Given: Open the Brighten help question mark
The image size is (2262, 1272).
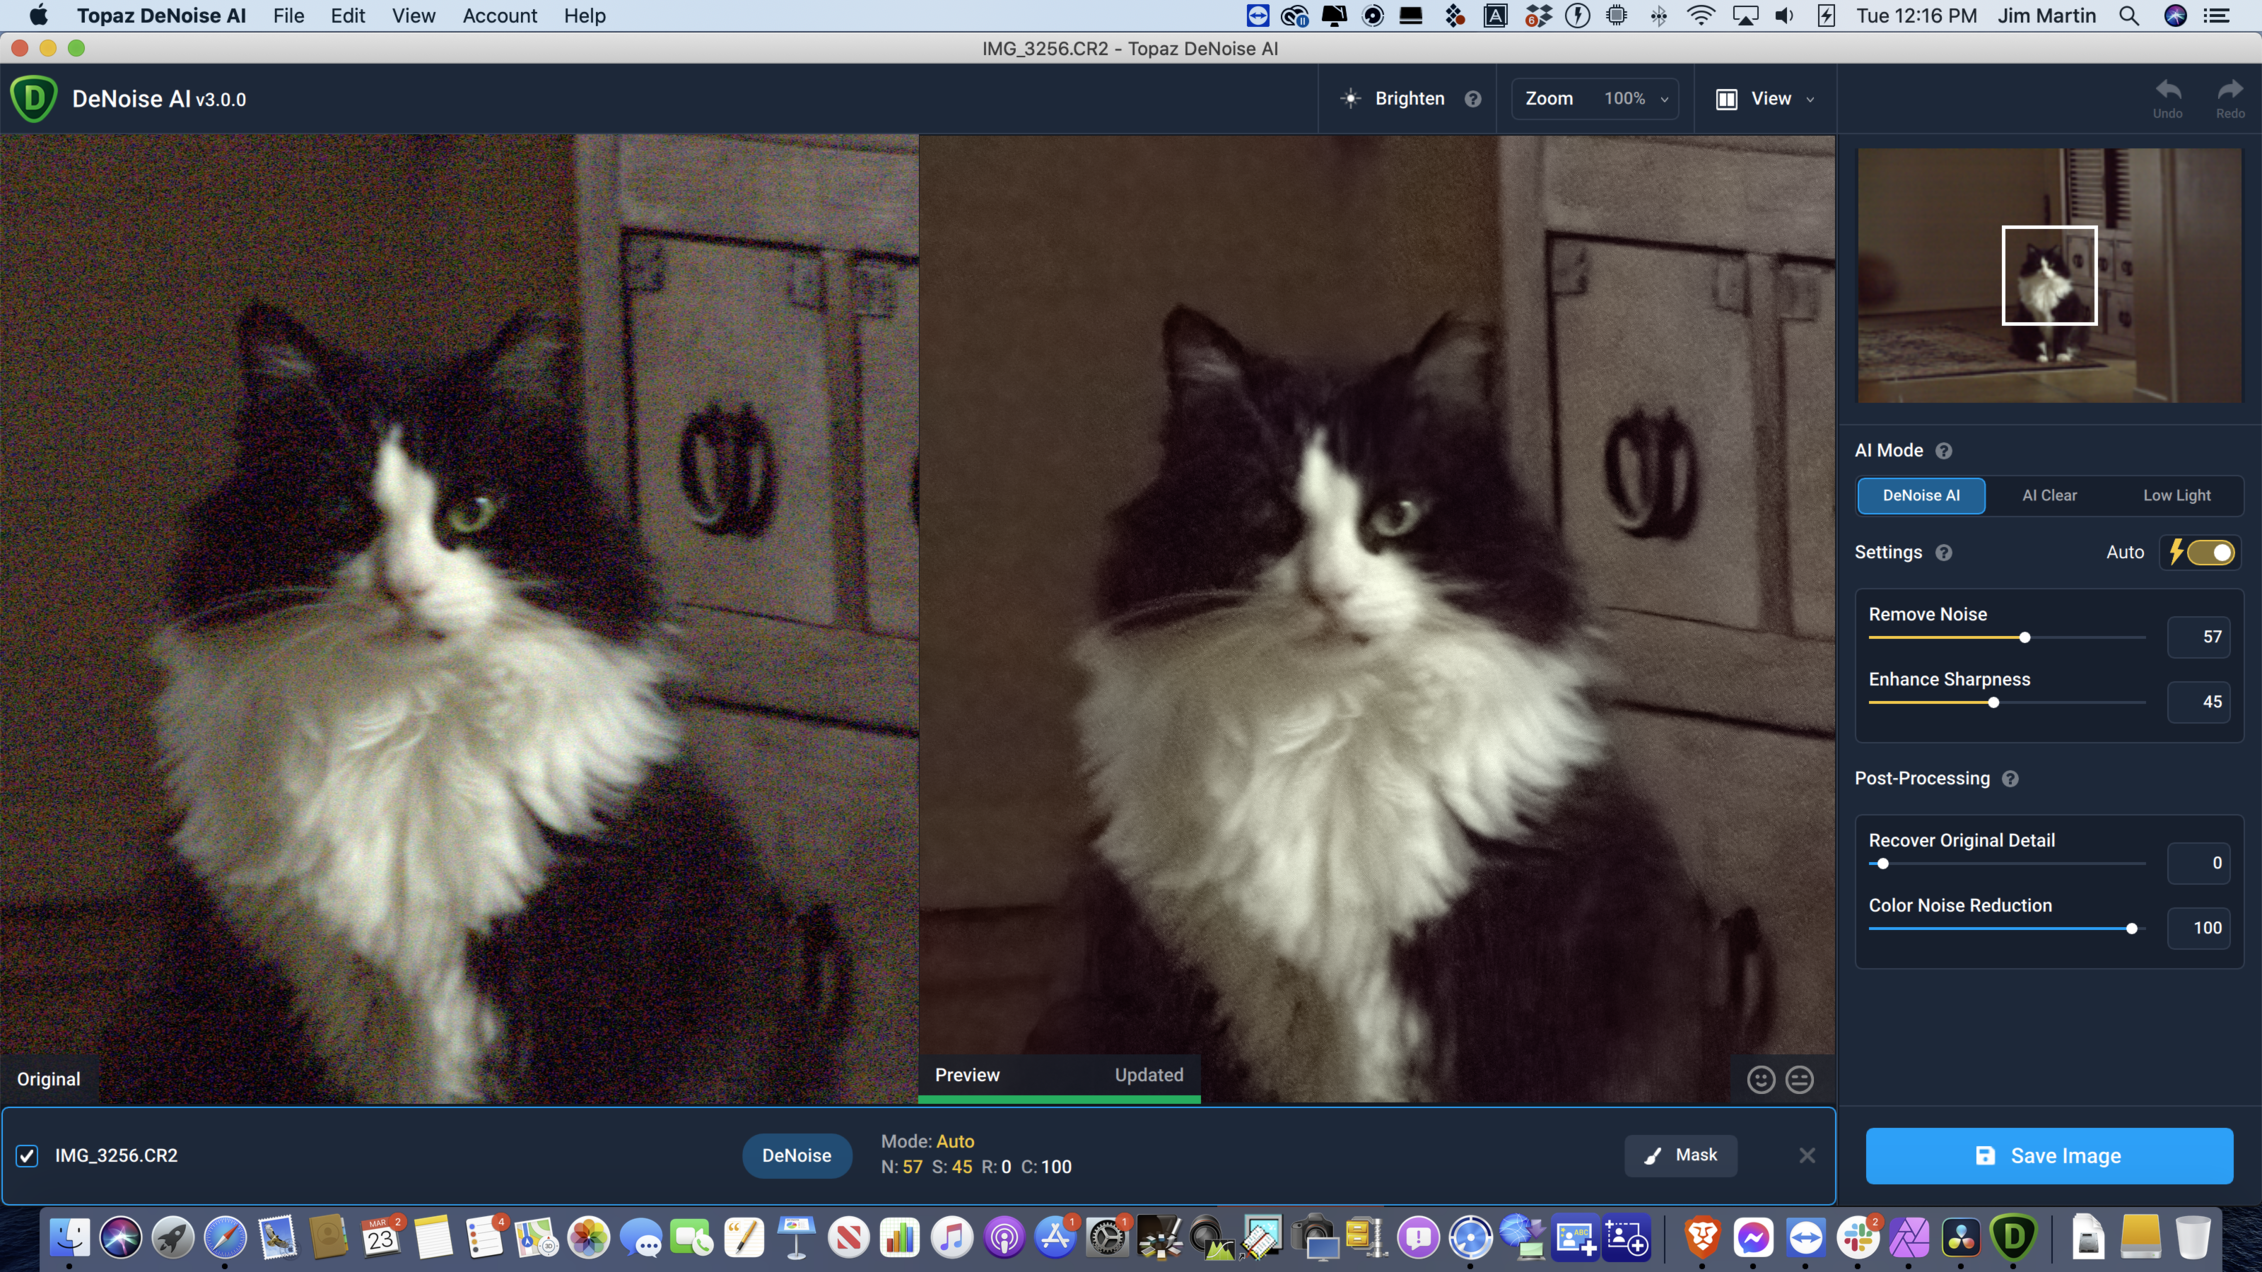Looking at the screenshot, I should [1473, 99].
